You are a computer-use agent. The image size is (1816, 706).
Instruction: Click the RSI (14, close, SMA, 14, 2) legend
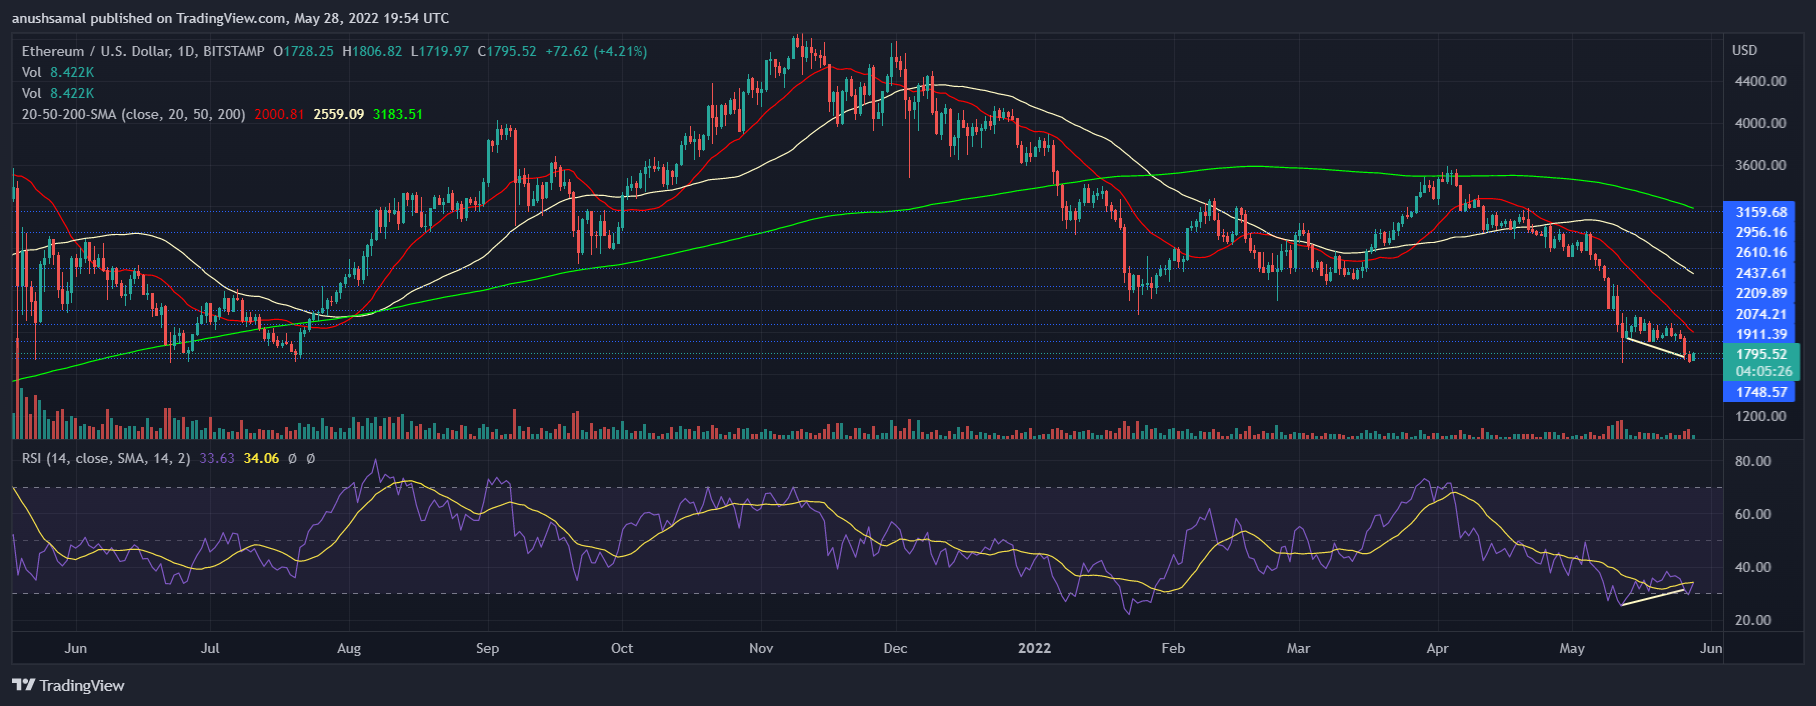point(106,458)
